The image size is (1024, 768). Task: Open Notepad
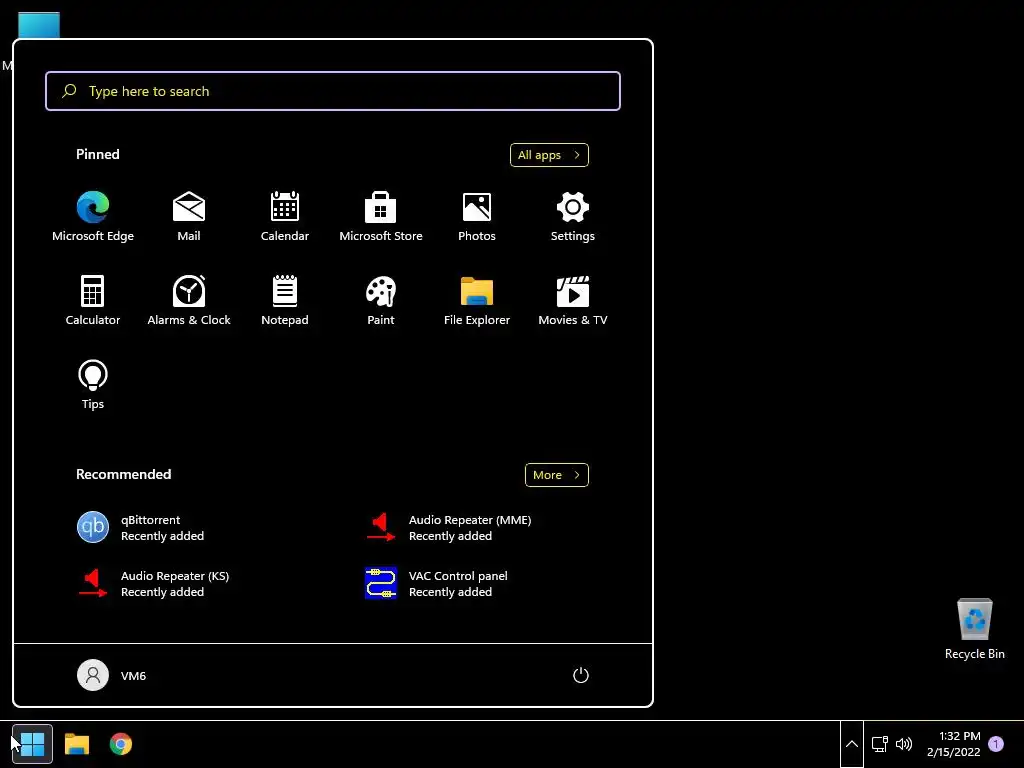point(285,300)
